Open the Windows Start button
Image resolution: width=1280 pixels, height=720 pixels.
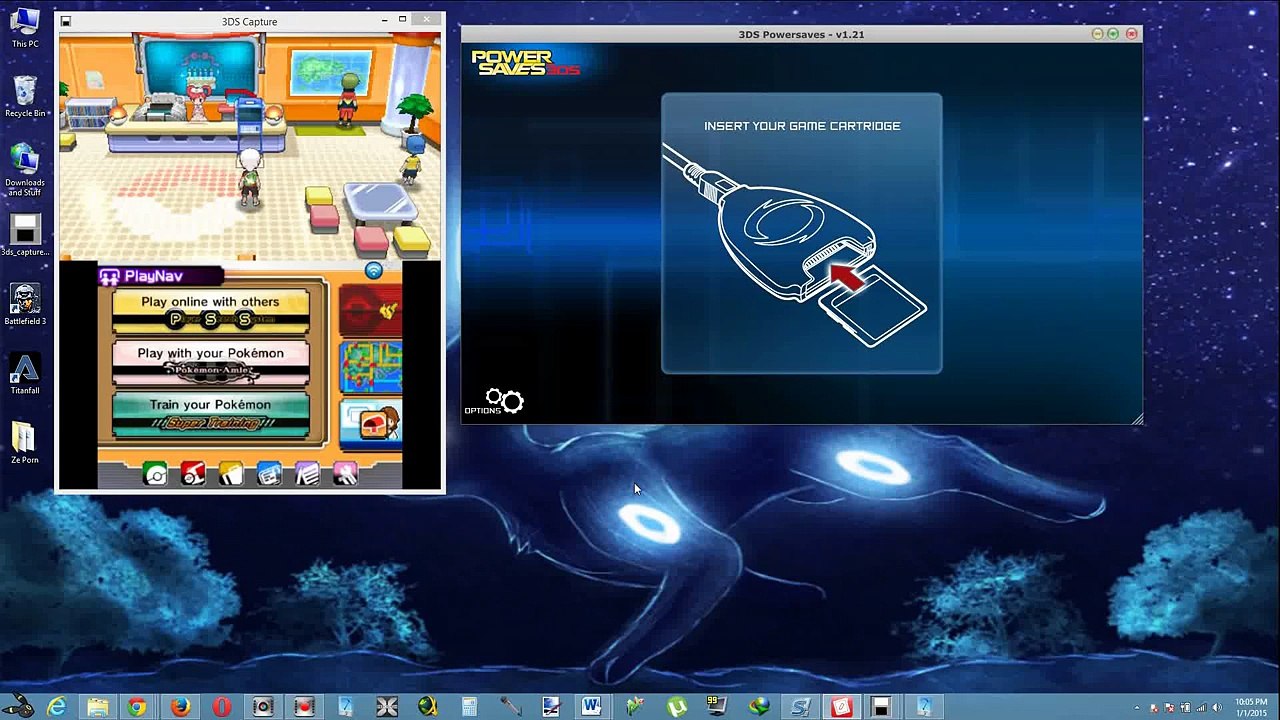tap(17, 707)
